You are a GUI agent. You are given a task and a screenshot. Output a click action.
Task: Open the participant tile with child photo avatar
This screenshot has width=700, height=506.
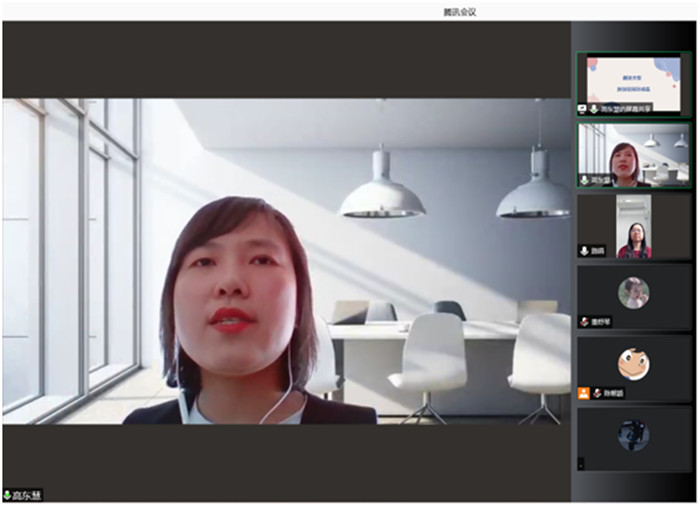tap(634, 294)
